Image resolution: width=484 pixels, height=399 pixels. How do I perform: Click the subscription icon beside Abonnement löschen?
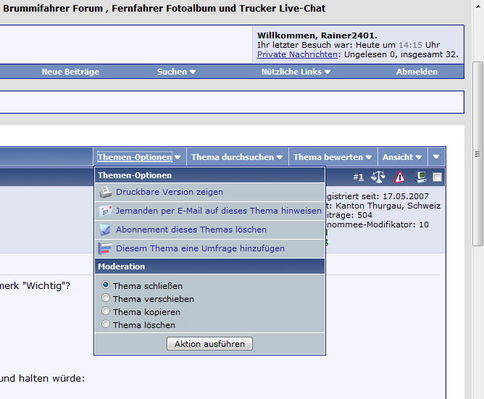point(105,230)
